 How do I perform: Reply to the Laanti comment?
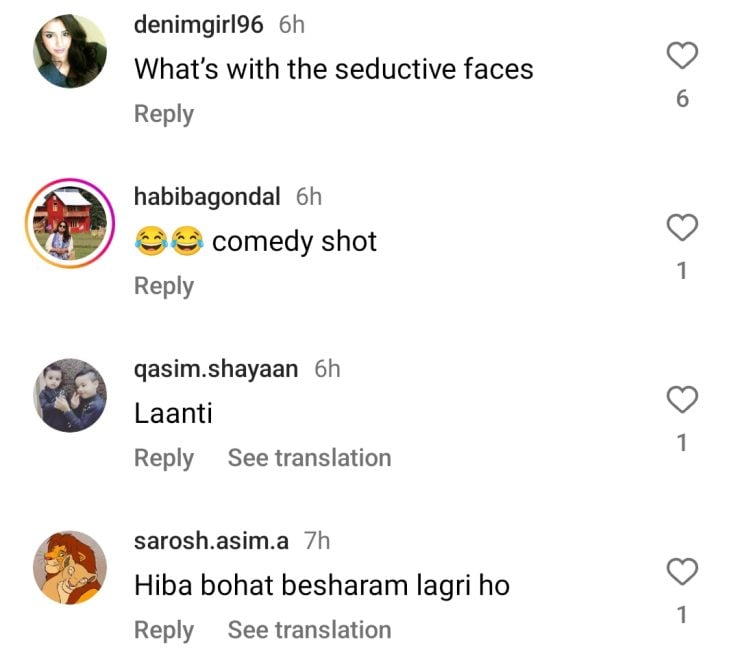click(x=164, y=458)
